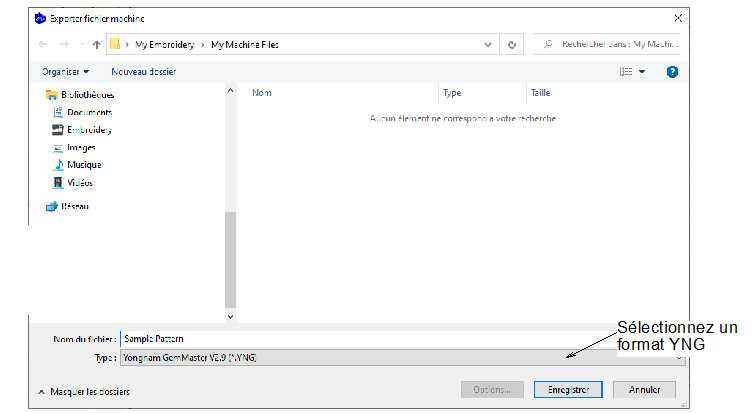Open the Documents library in sidebar
Screen dimensions: 752x413
click(88, 112)
